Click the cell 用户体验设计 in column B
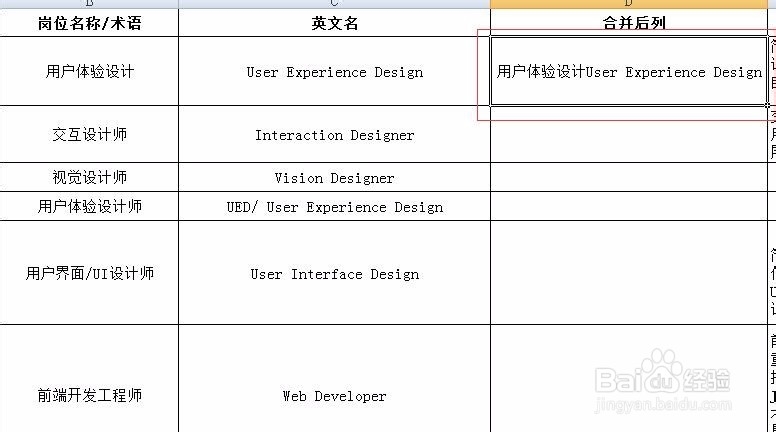 pyautogui.click(x=89, y=71)
